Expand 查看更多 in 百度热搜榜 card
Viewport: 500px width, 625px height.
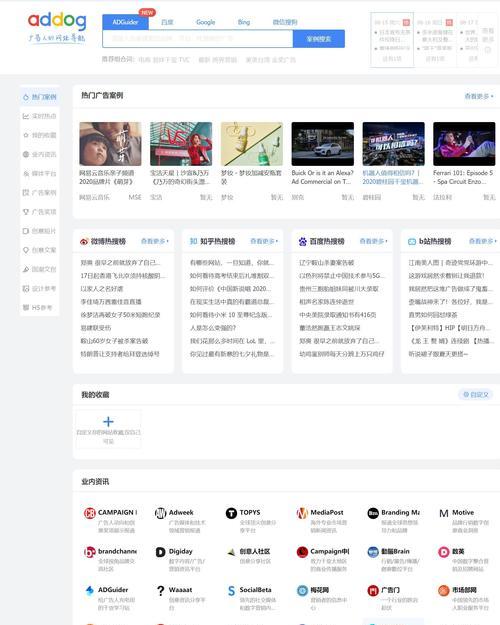point(373,241)
